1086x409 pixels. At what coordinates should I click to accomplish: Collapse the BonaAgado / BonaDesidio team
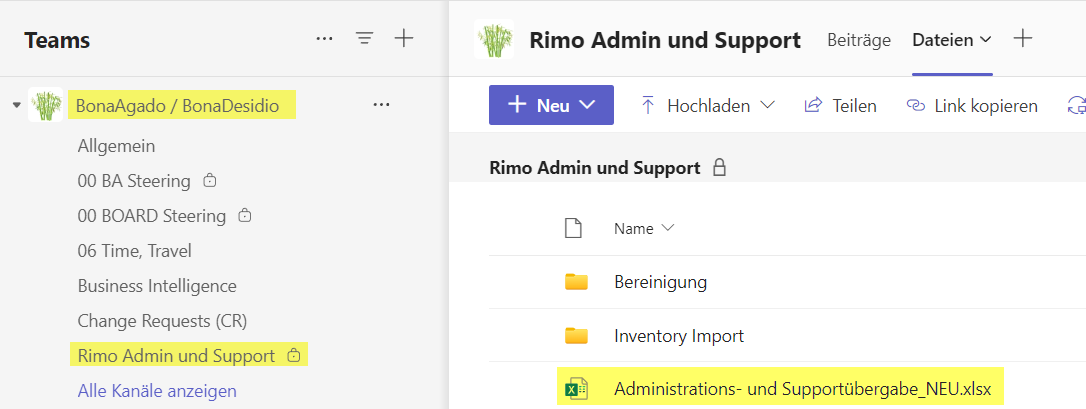[17, 105]
